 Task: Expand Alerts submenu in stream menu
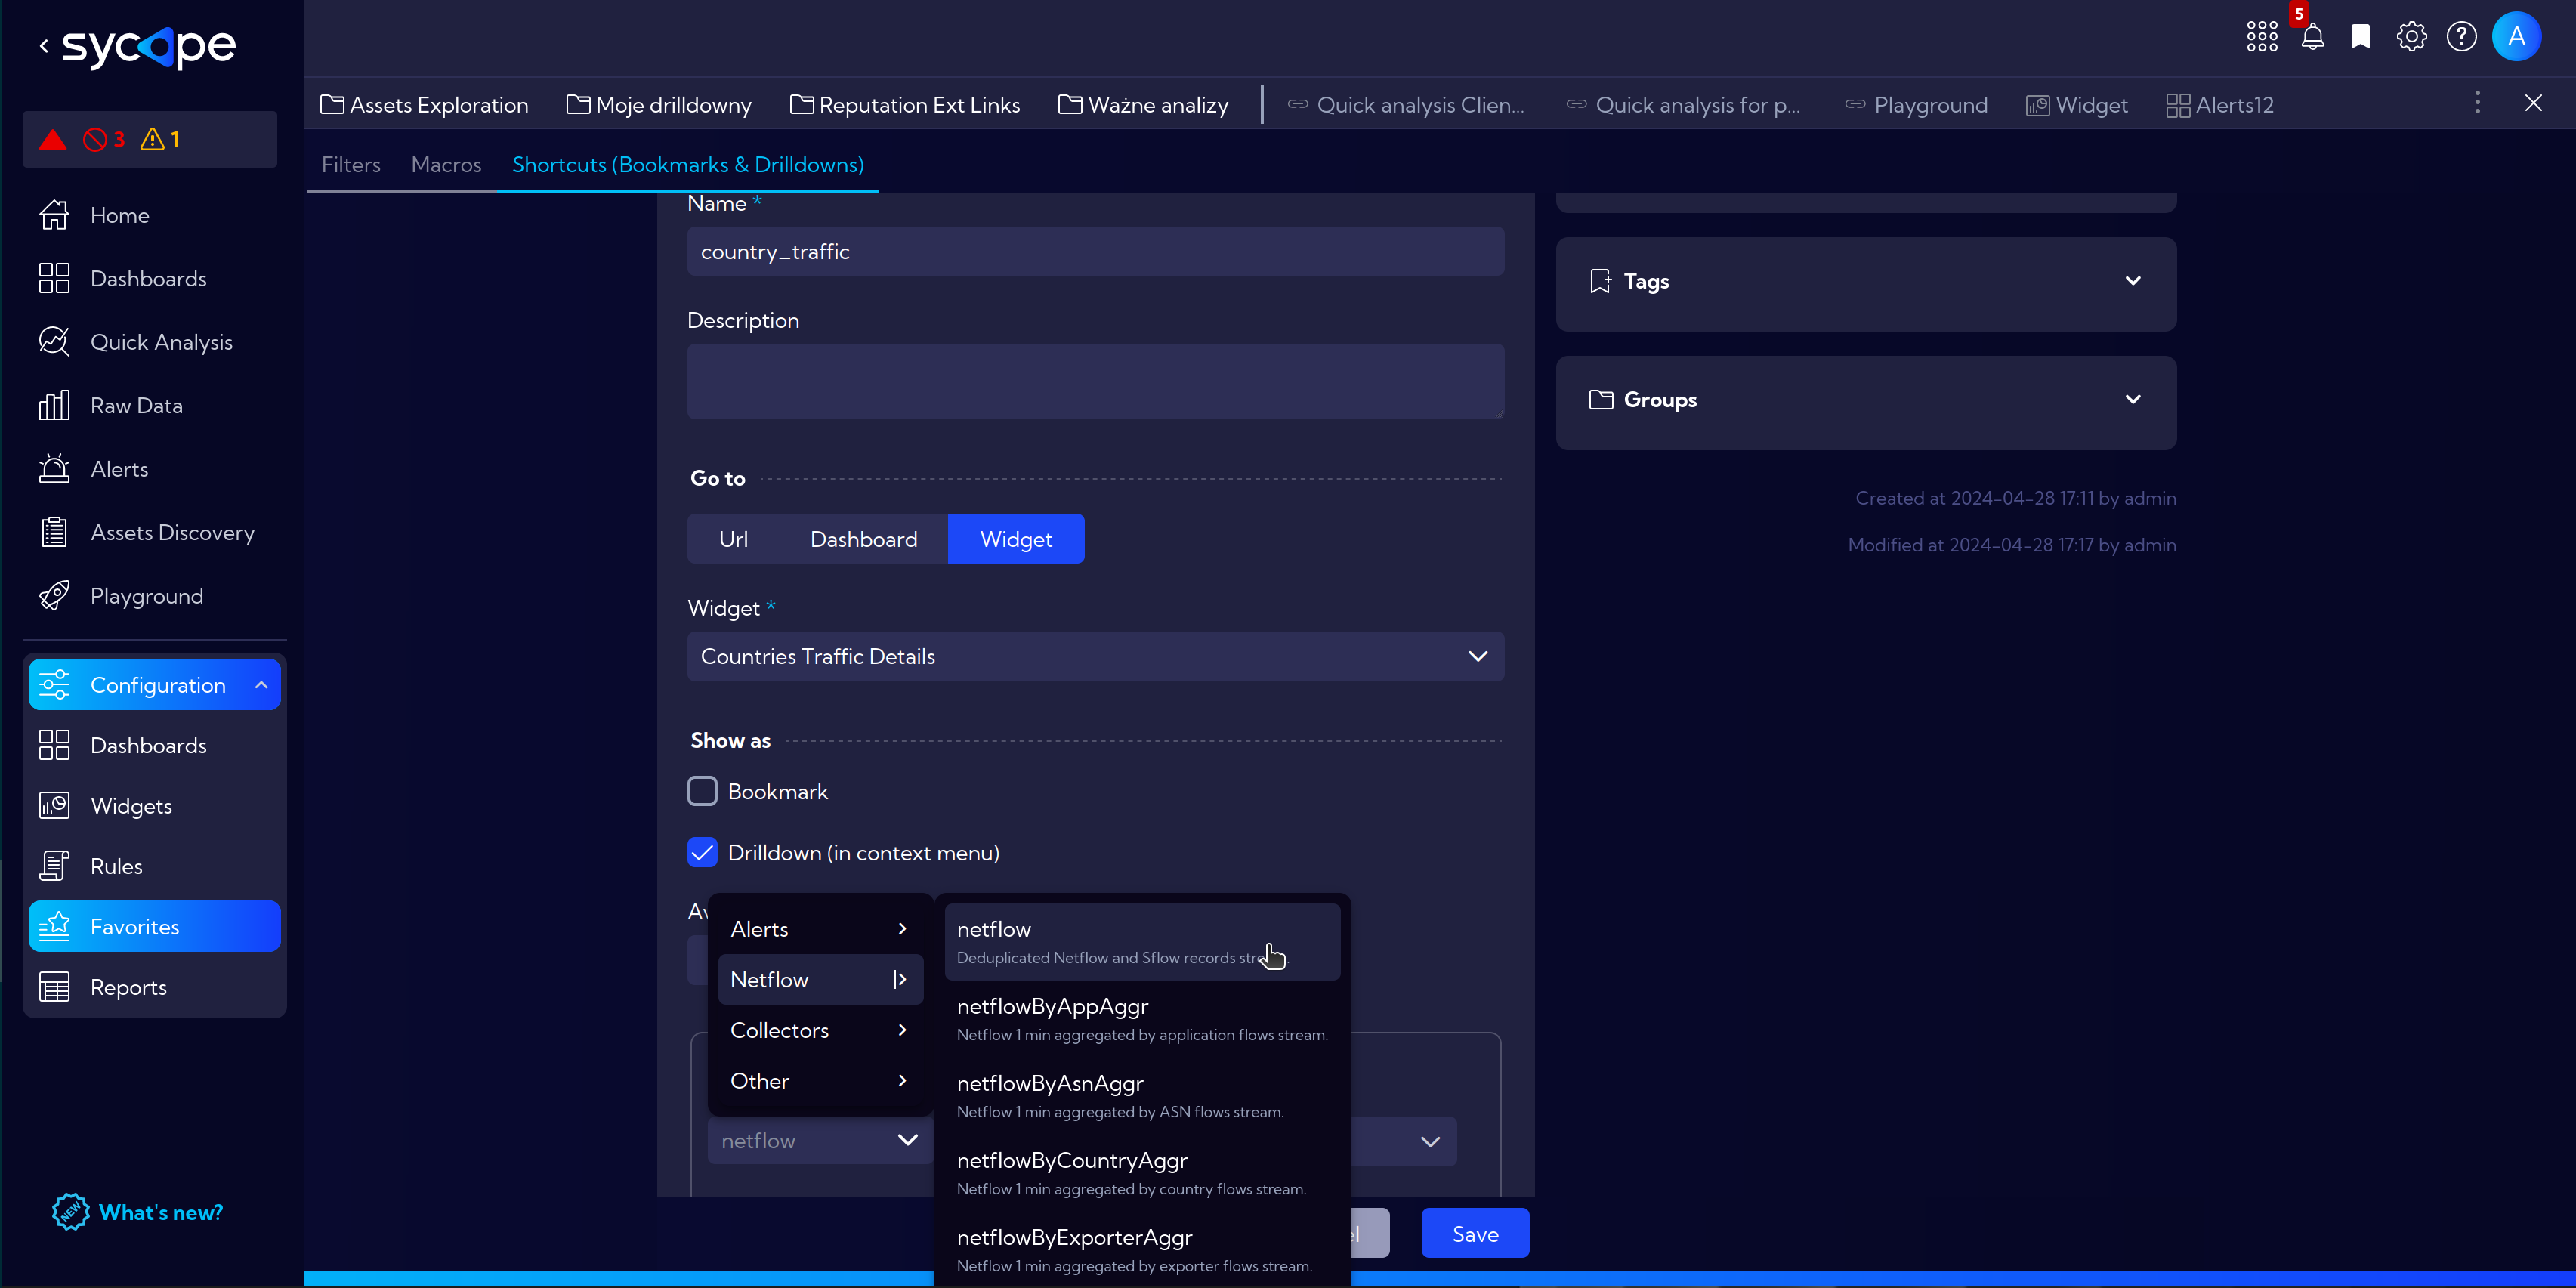[820, 929]
